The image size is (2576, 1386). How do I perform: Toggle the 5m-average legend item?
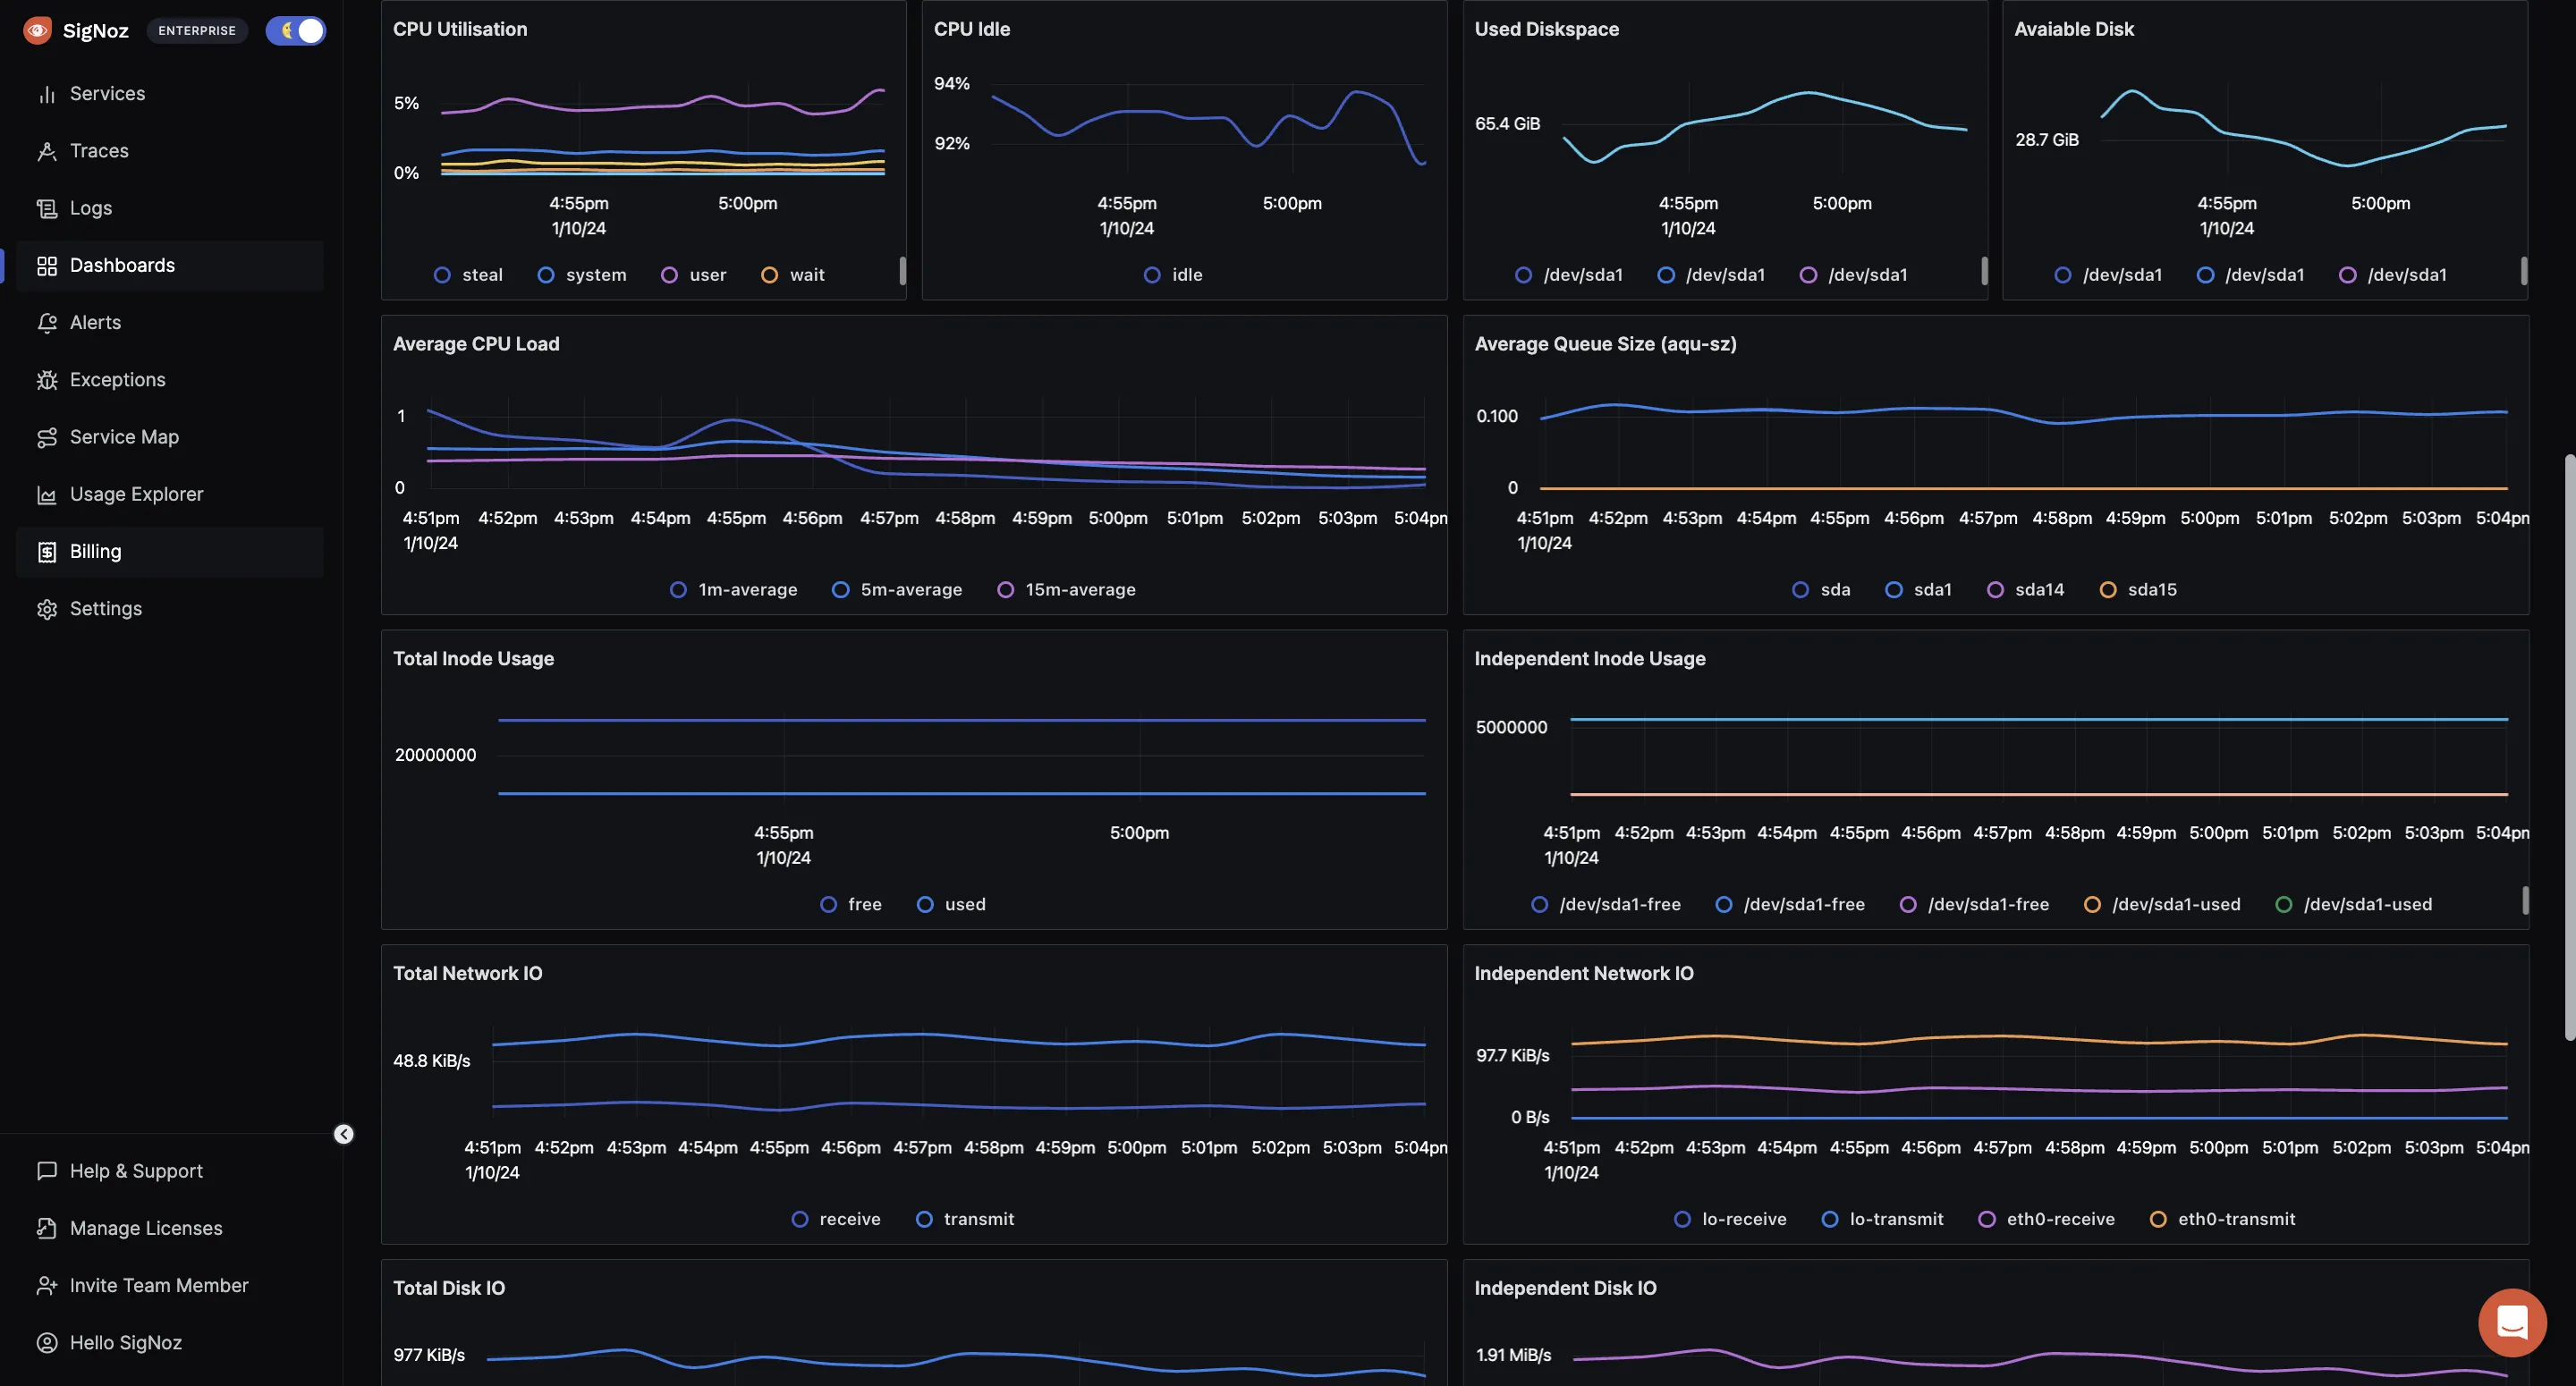[x=897, y=590]
